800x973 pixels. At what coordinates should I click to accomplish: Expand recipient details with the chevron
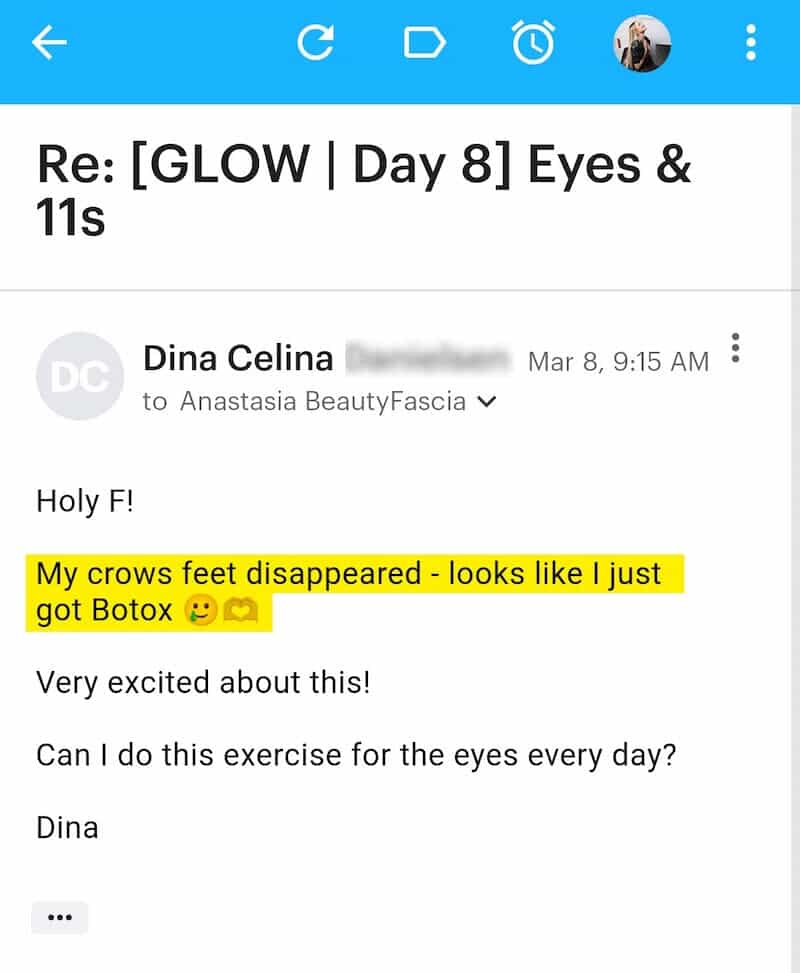tap(487, 402)
